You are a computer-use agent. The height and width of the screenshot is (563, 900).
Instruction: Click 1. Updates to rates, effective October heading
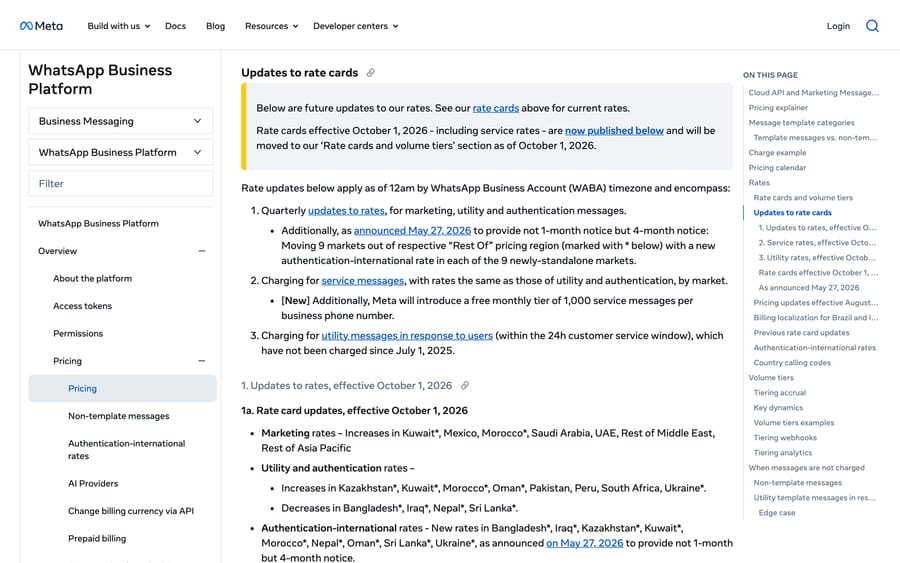(346, 386)
